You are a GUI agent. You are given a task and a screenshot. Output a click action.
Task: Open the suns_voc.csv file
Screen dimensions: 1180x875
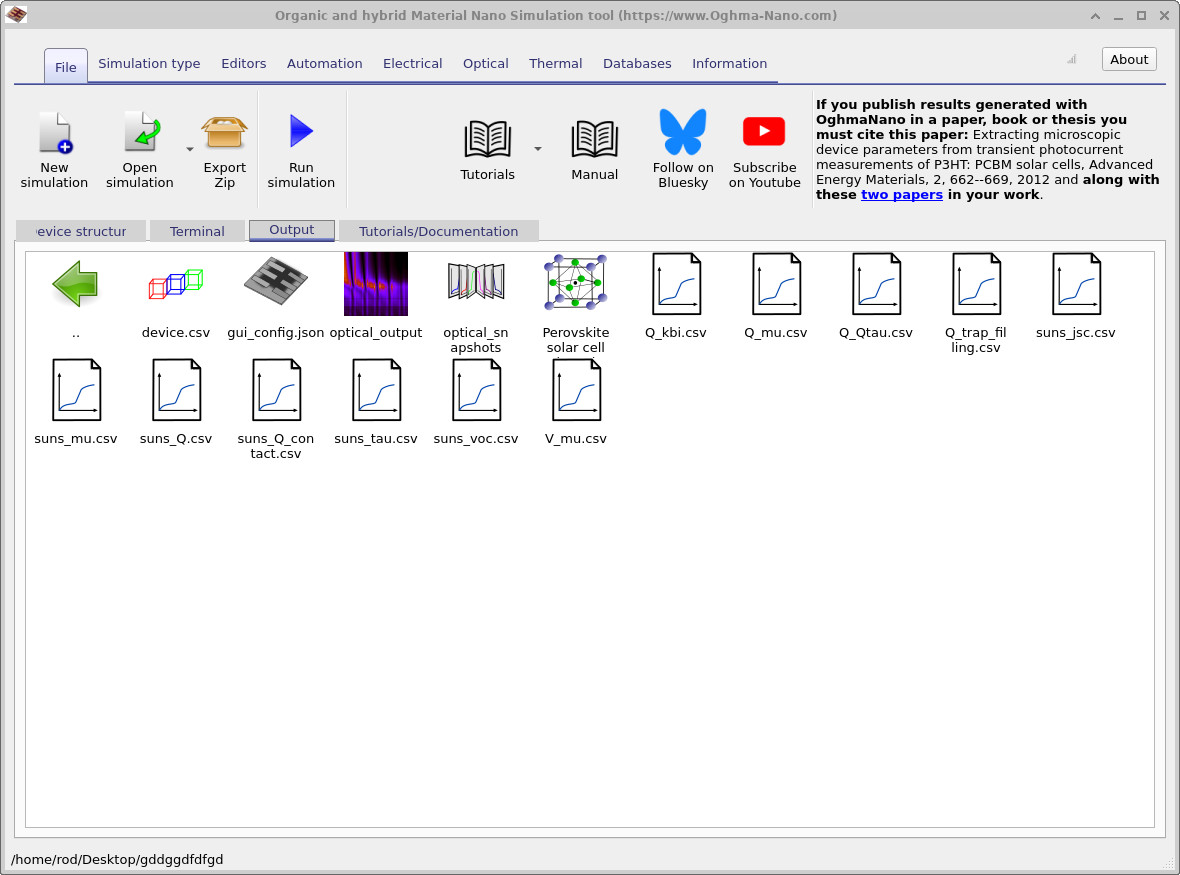476,391
